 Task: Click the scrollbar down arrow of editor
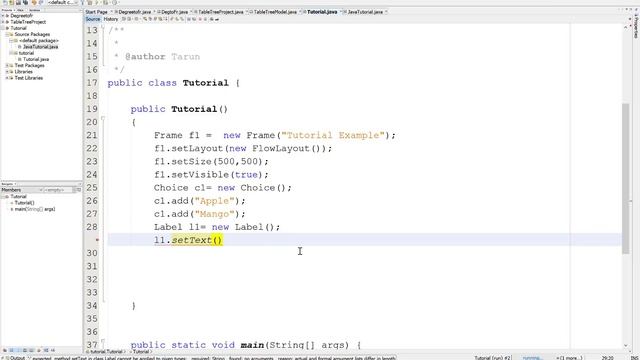click(x=626, y=346)
